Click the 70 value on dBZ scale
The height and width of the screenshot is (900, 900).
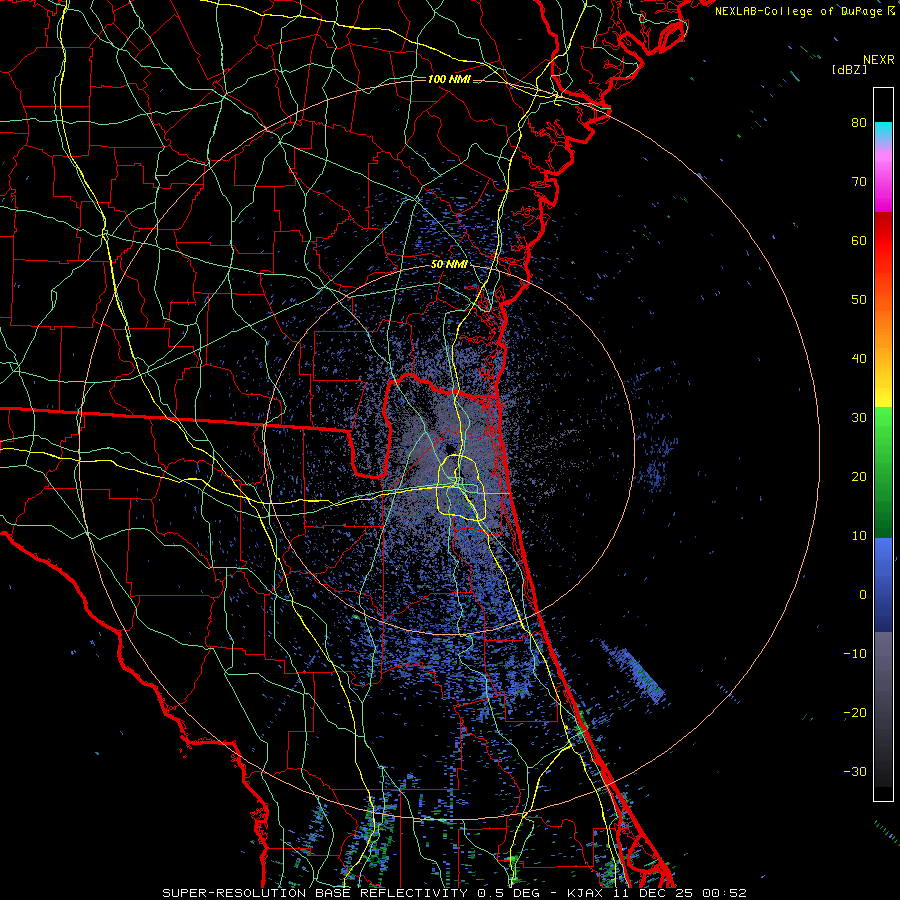859,182
